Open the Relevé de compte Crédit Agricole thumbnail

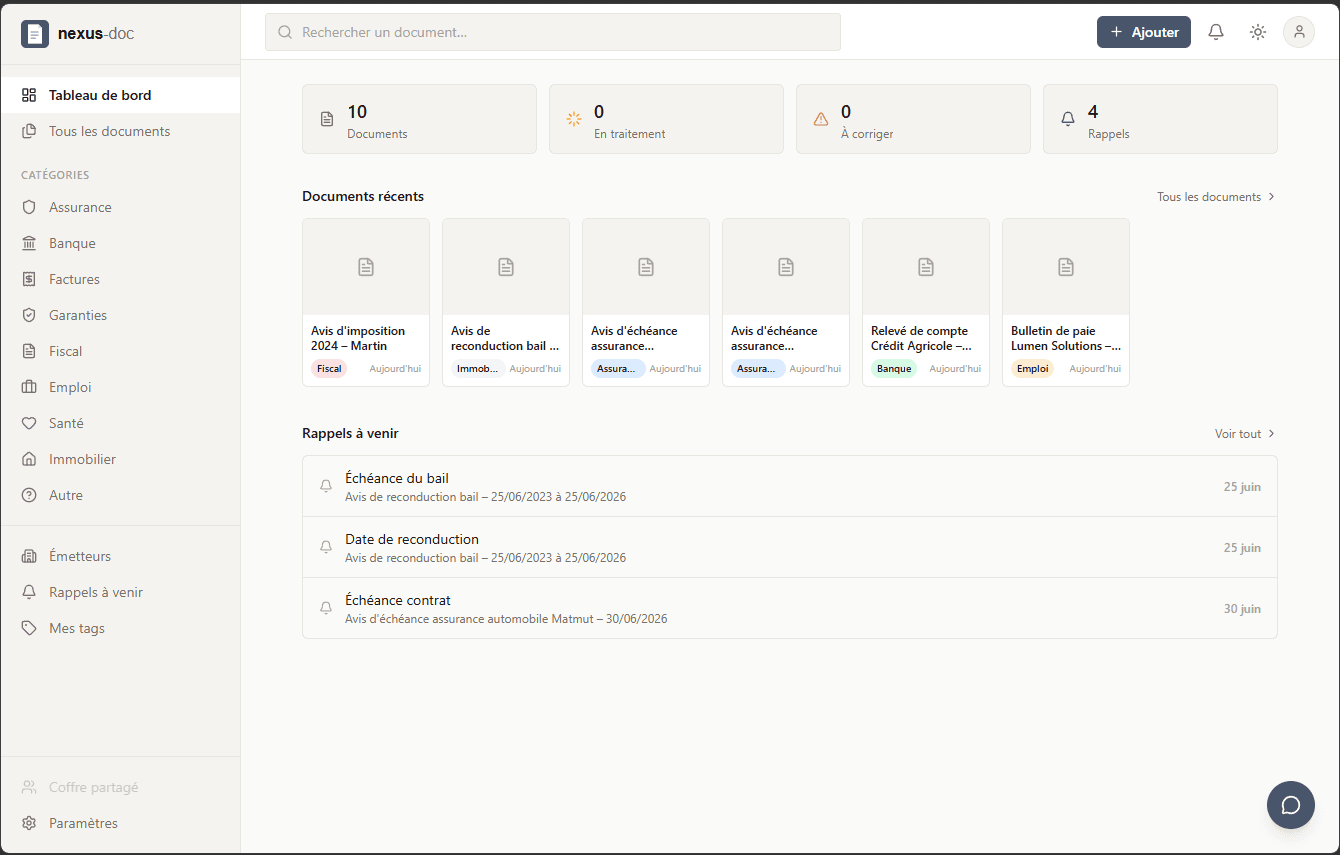coord(926,267)
